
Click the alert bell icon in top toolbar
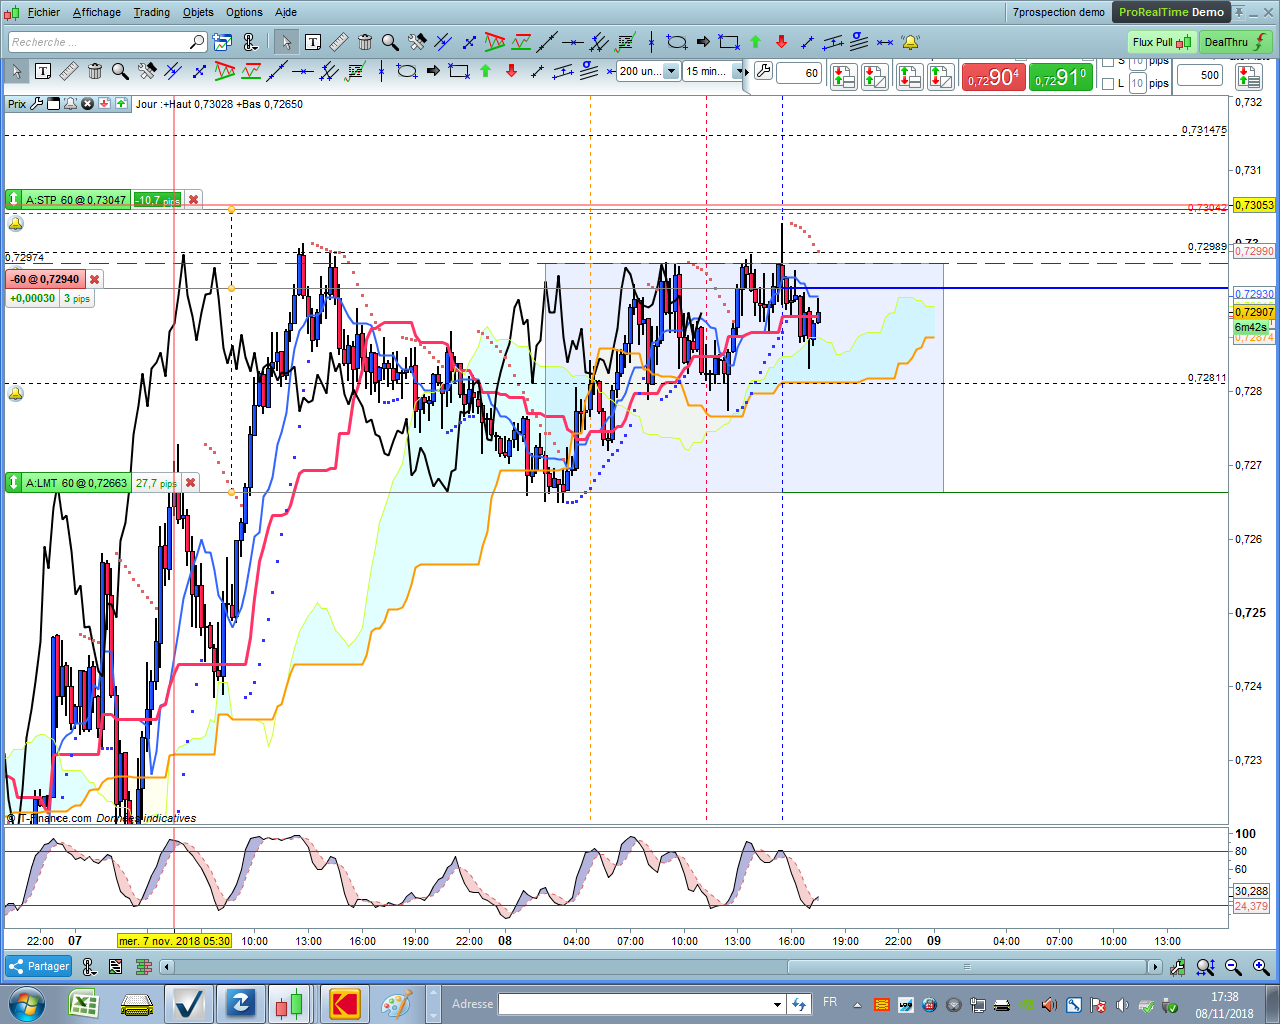(x=910, y=42)
